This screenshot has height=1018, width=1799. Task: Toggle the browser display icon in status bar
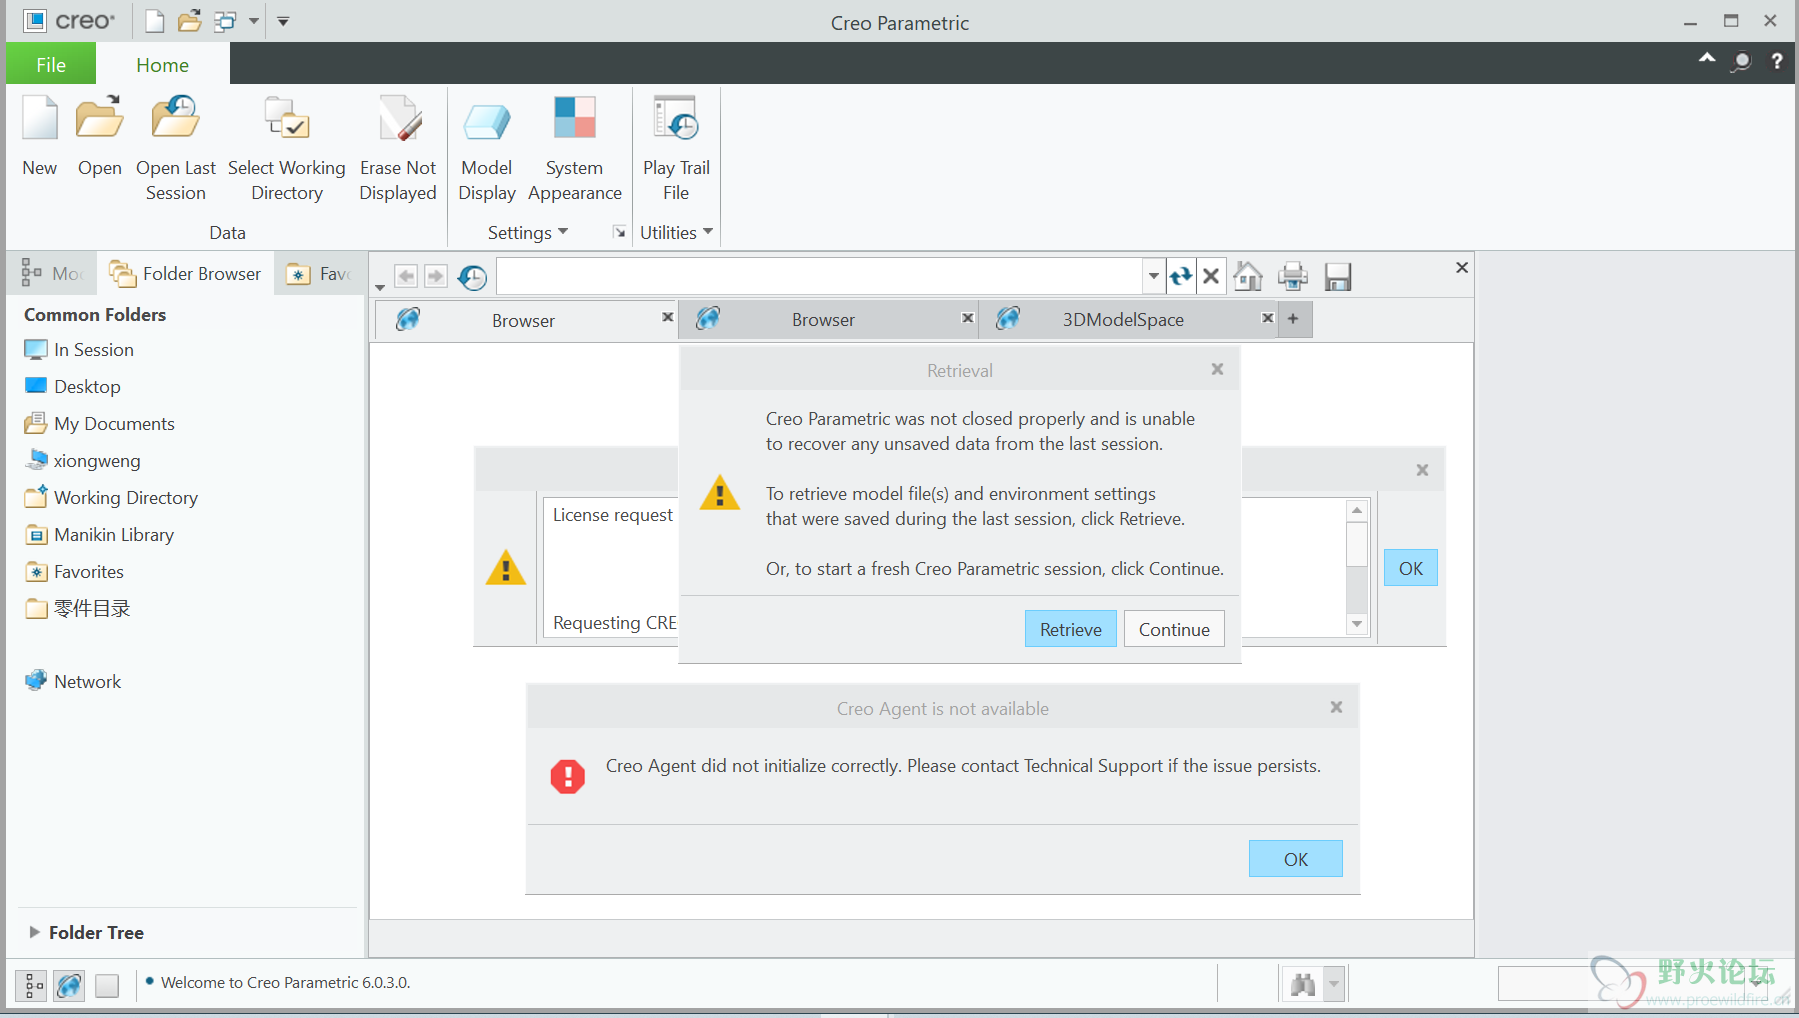pos(70,986)
